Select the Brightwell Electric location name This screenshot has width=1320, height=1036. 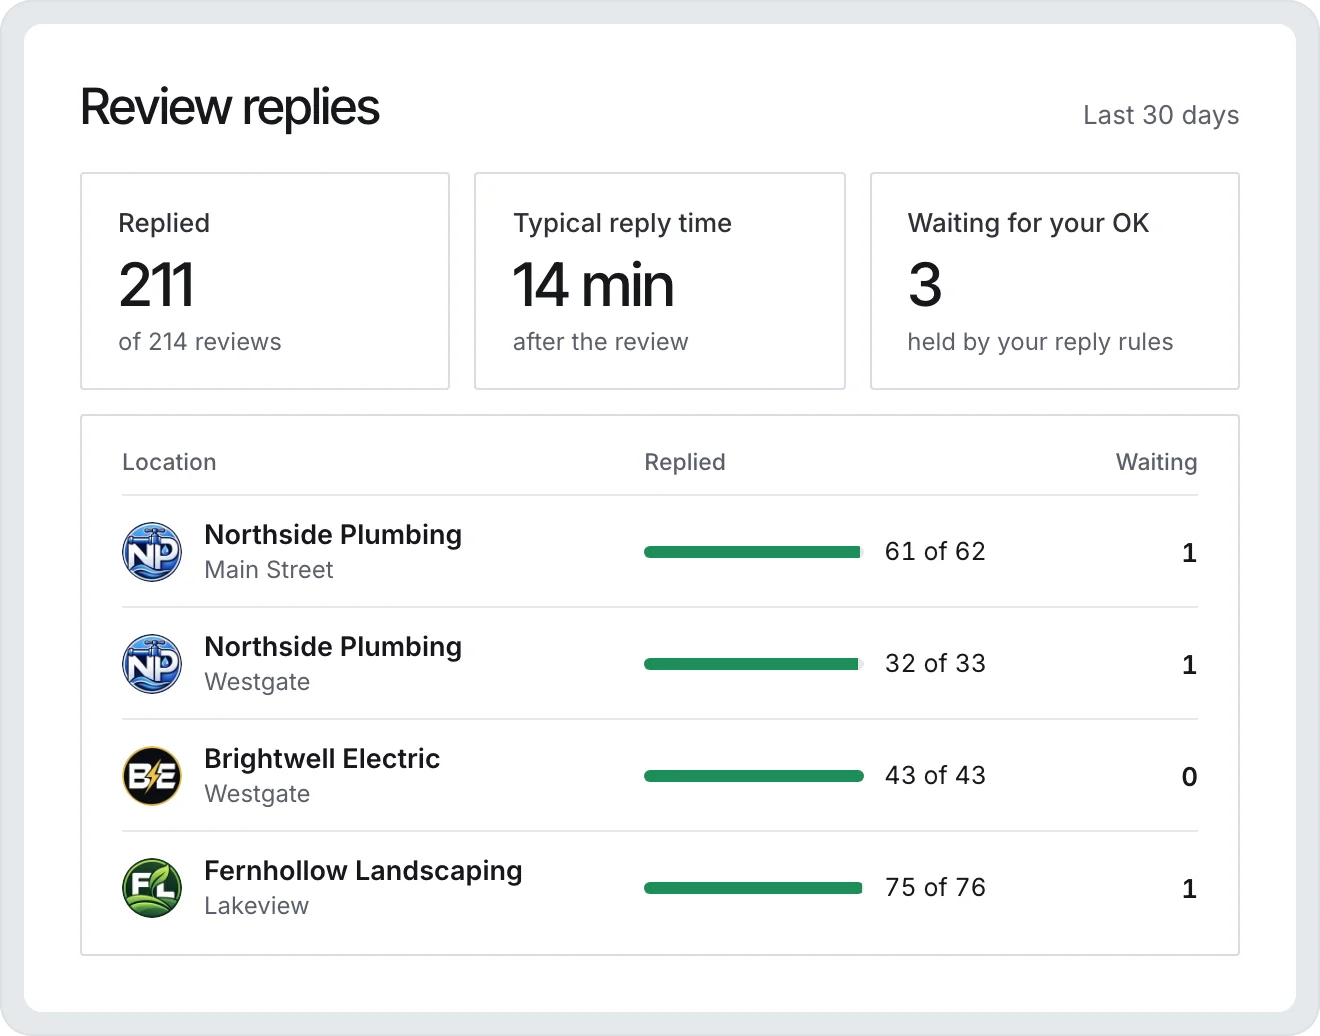(x=322, y=758)
